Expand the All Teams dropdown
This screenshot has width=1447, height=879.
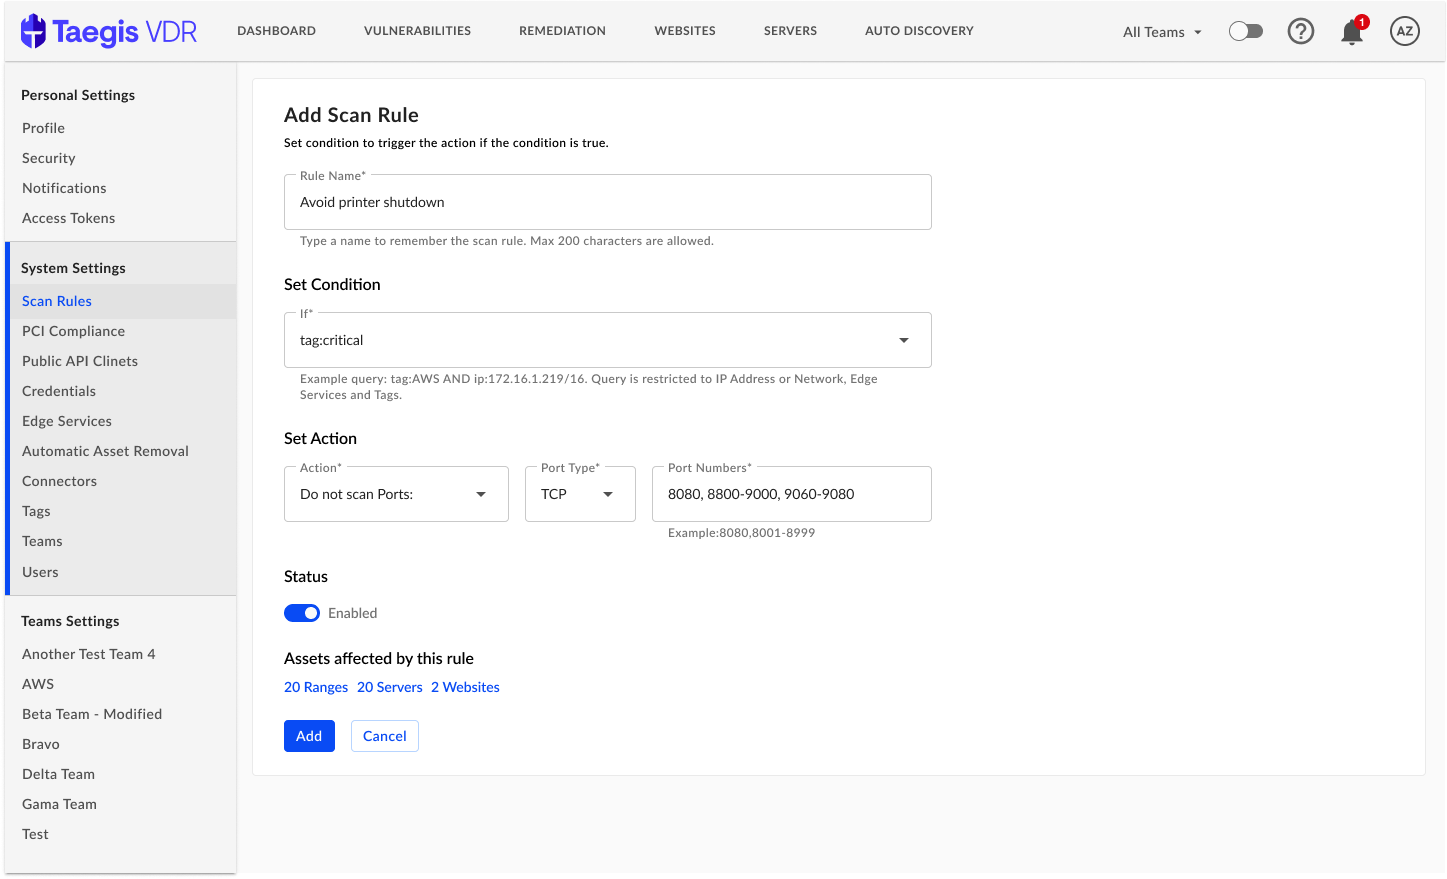coord(1162,32)
